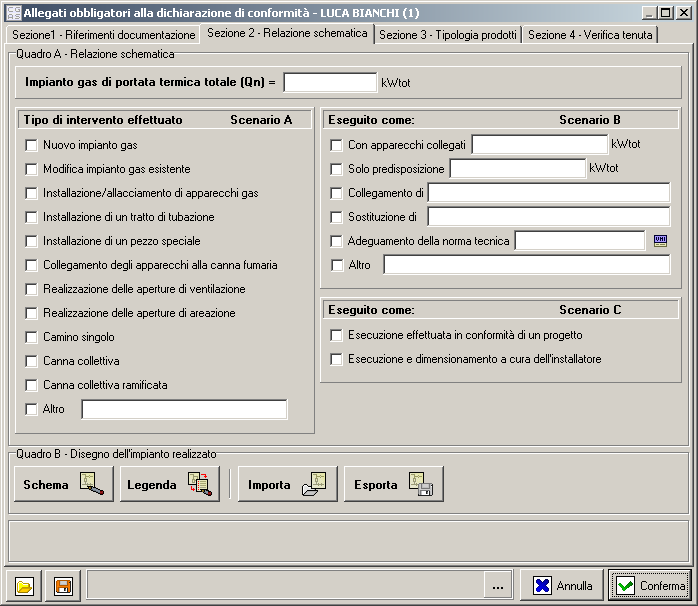Open Sezione 3 Tipologia prodotti tab

448,35
